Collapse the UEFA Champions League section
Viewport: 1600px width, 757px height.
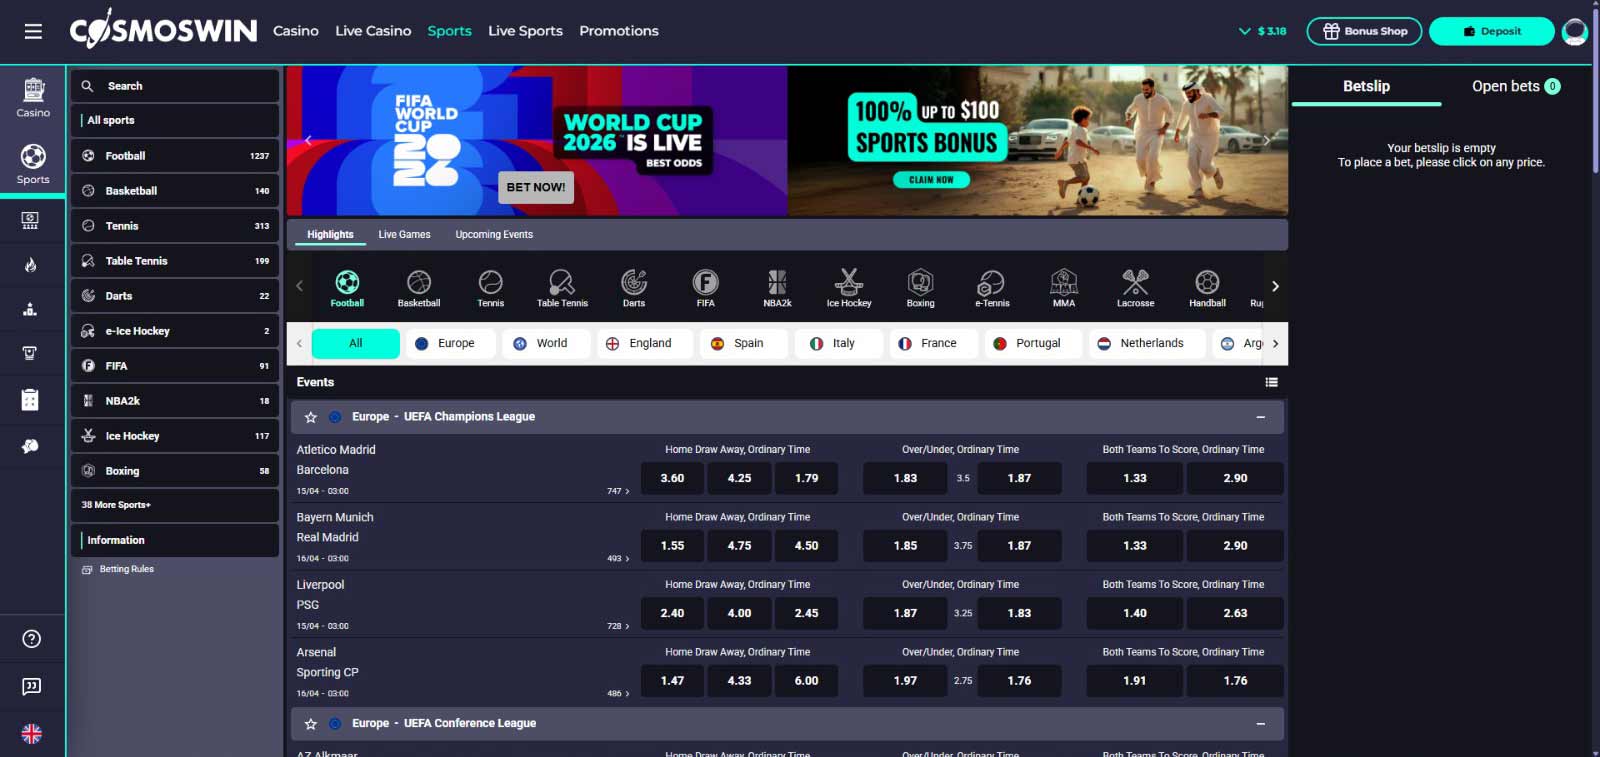pyautogui.click(x=1261, y=417)
